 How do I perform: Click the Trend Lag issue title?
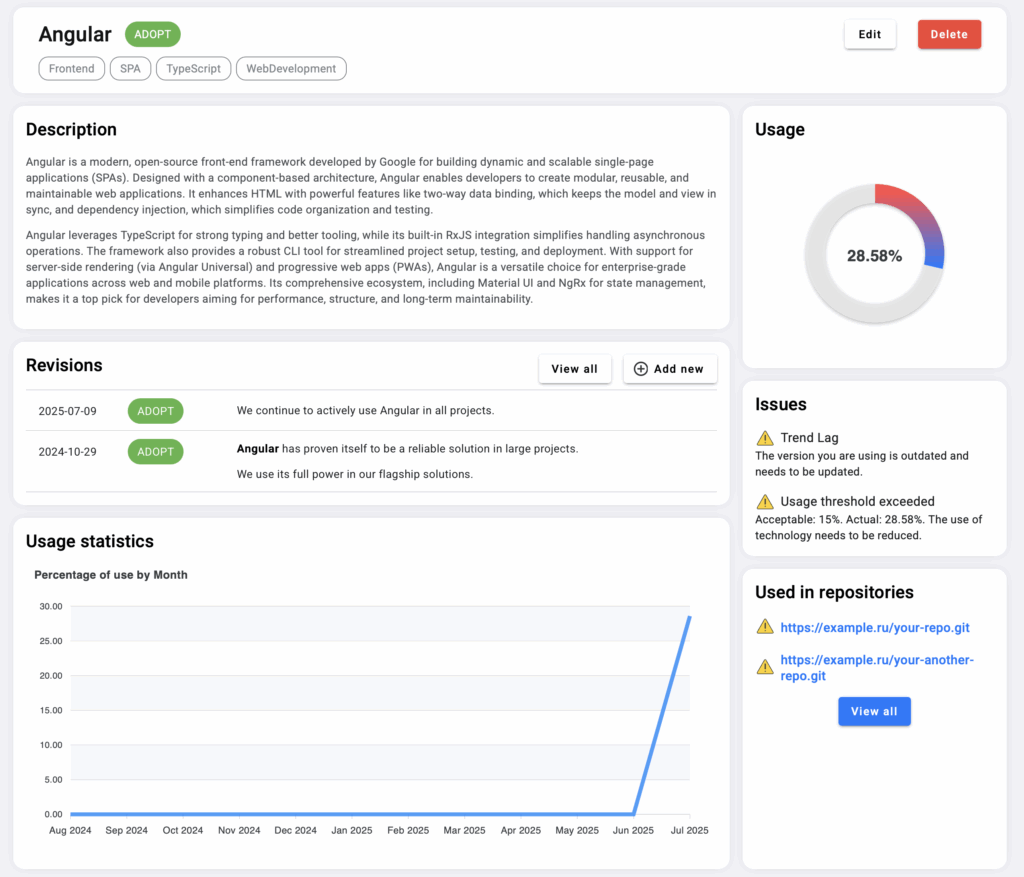(x=809, y=438)
